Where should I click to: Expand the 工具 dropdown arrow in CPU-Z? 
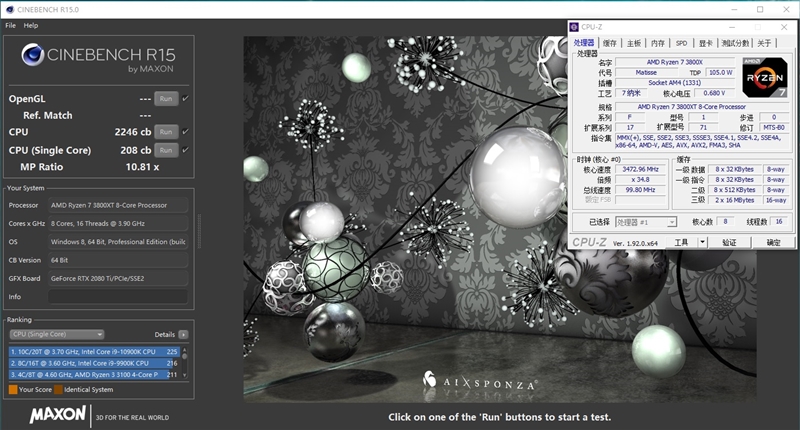703,242
